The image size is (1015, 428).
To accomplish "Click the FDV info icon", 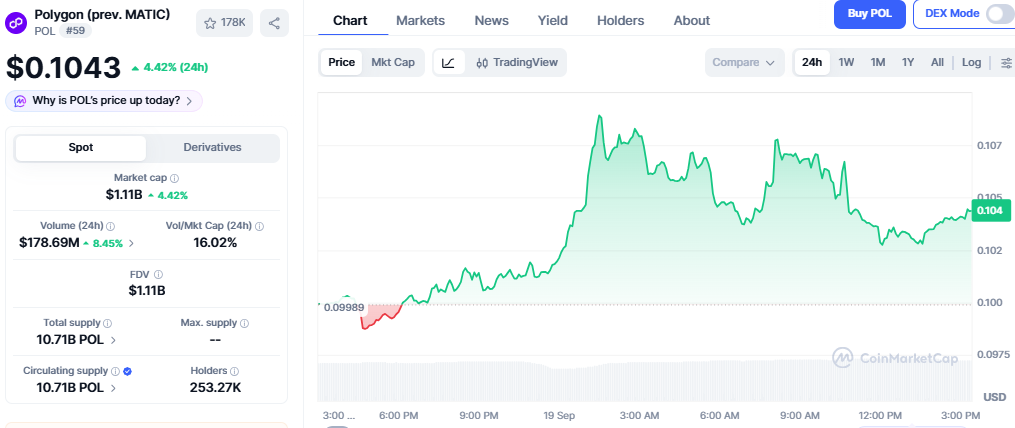I will tap(159, 275).
